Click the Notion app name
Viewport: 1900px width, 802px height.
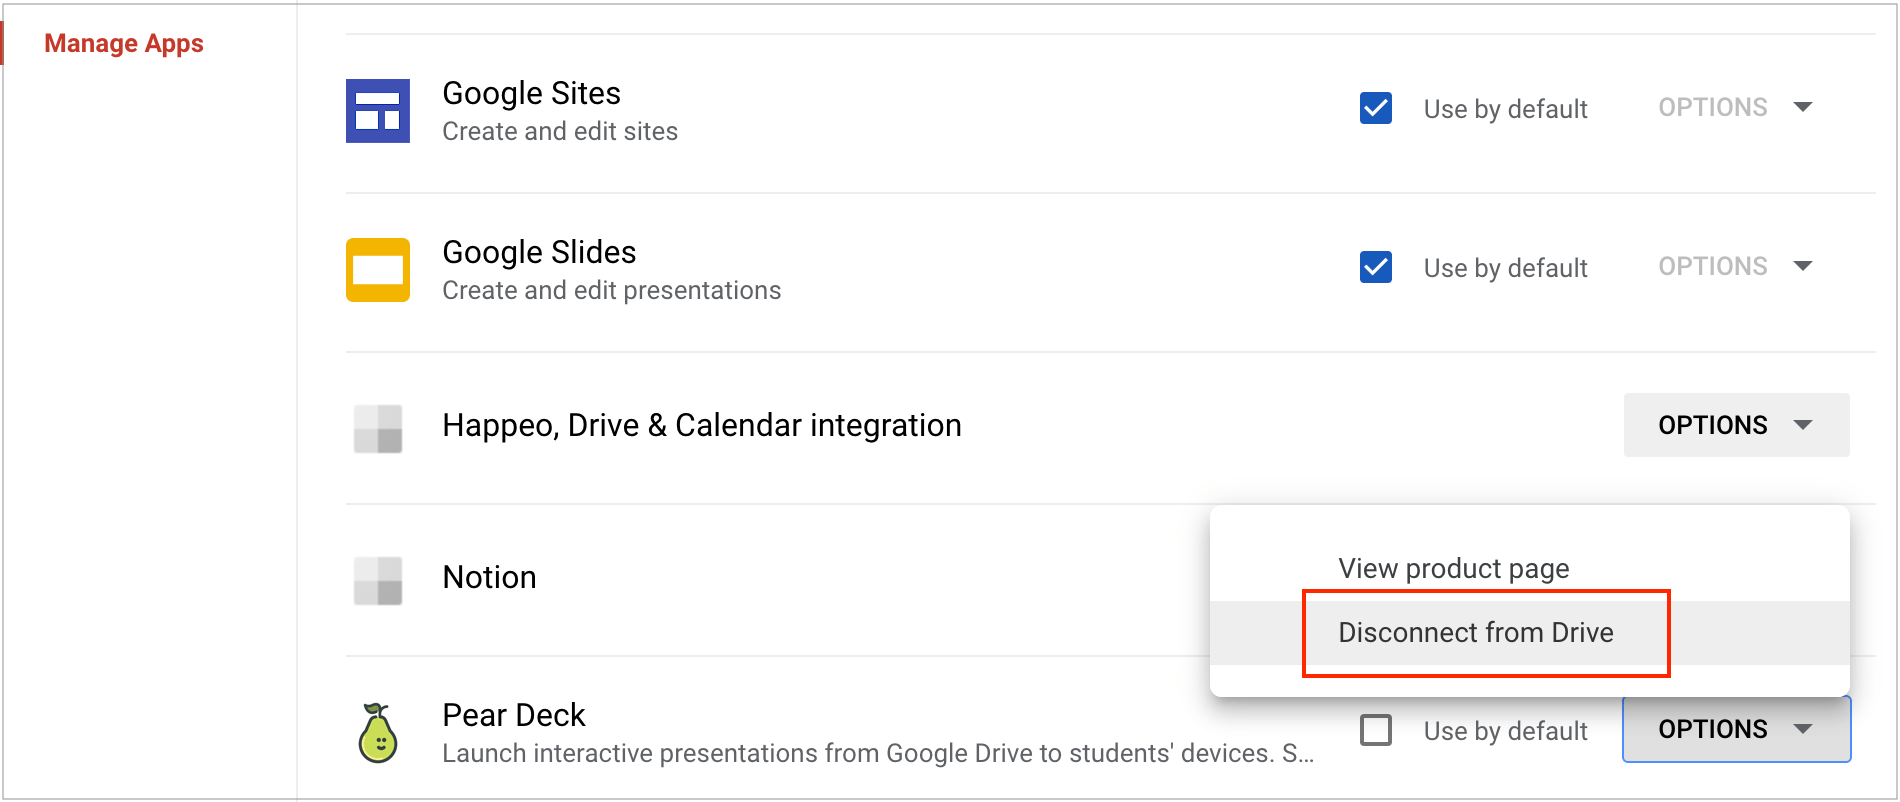489,577
